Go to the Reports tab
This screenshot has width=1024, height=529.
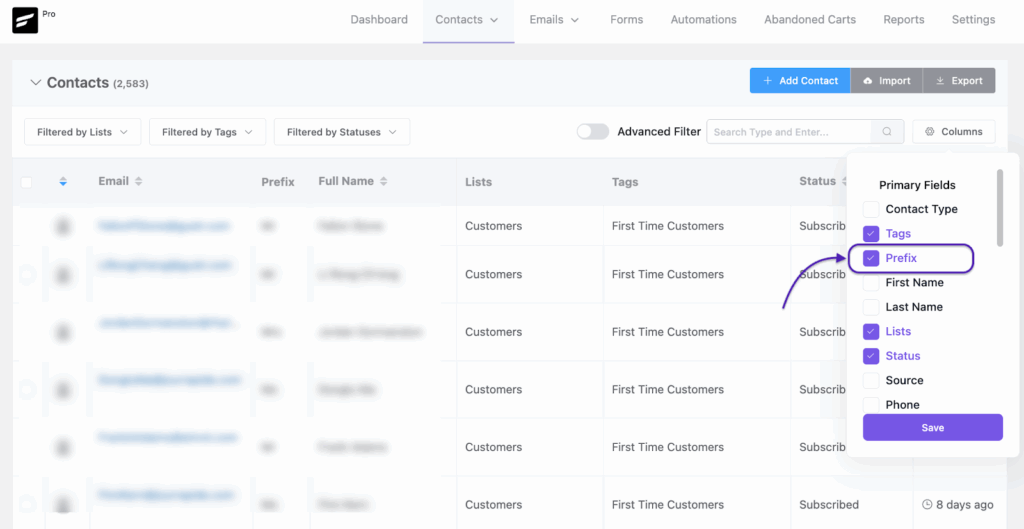coord(903,20)
